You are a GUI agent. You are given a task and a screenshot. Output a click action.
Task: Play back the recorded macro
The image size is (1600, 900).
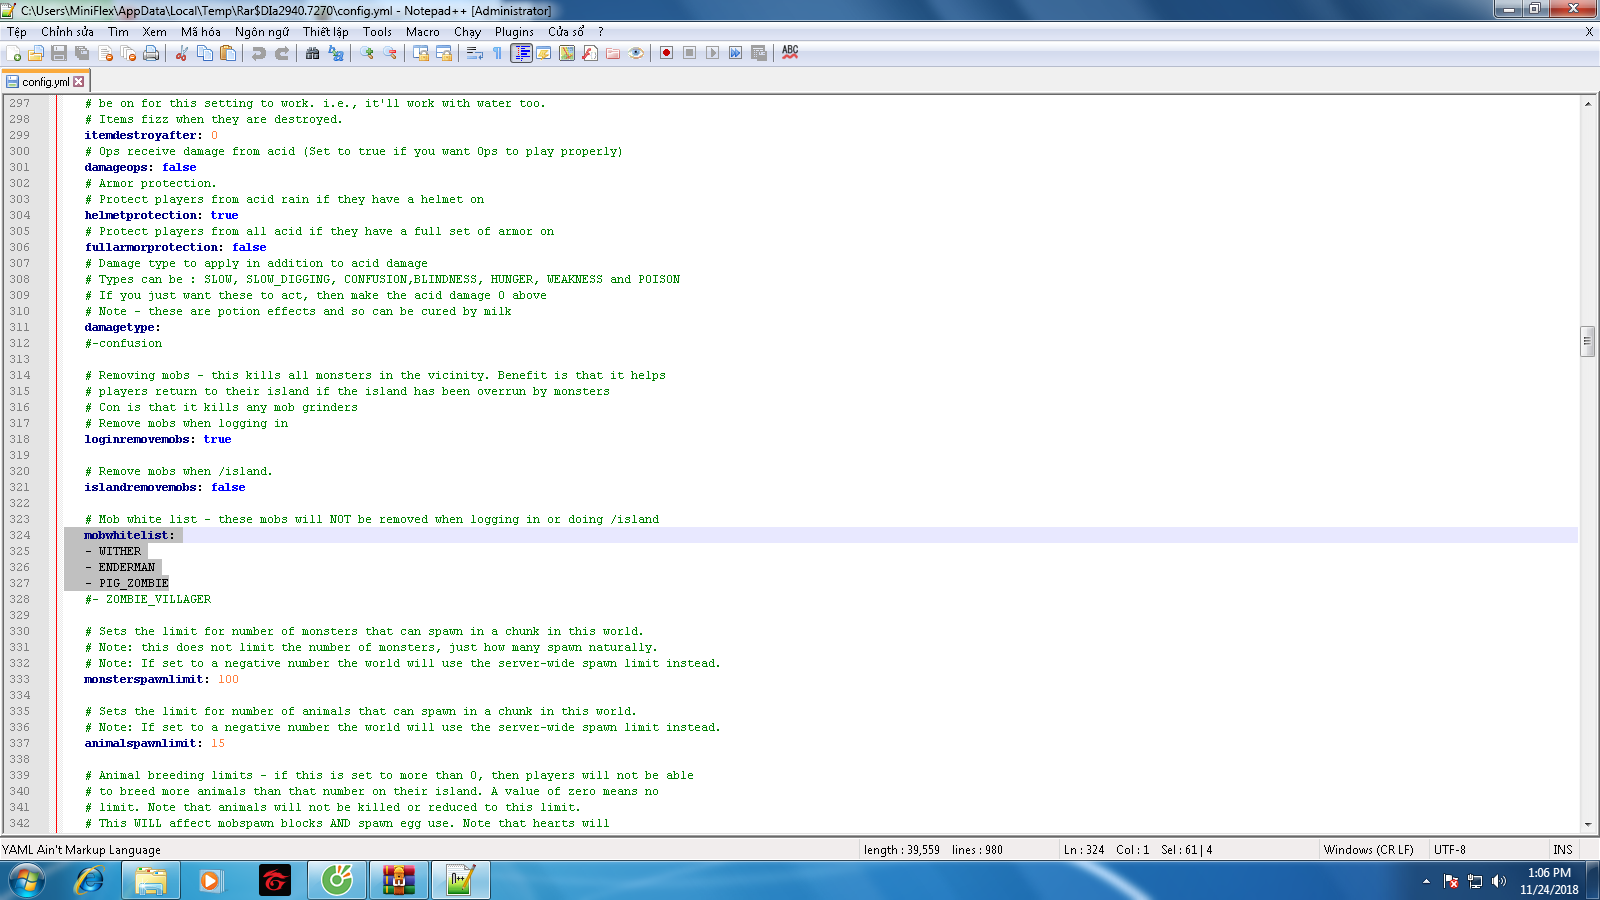click(x=712, y=53)
